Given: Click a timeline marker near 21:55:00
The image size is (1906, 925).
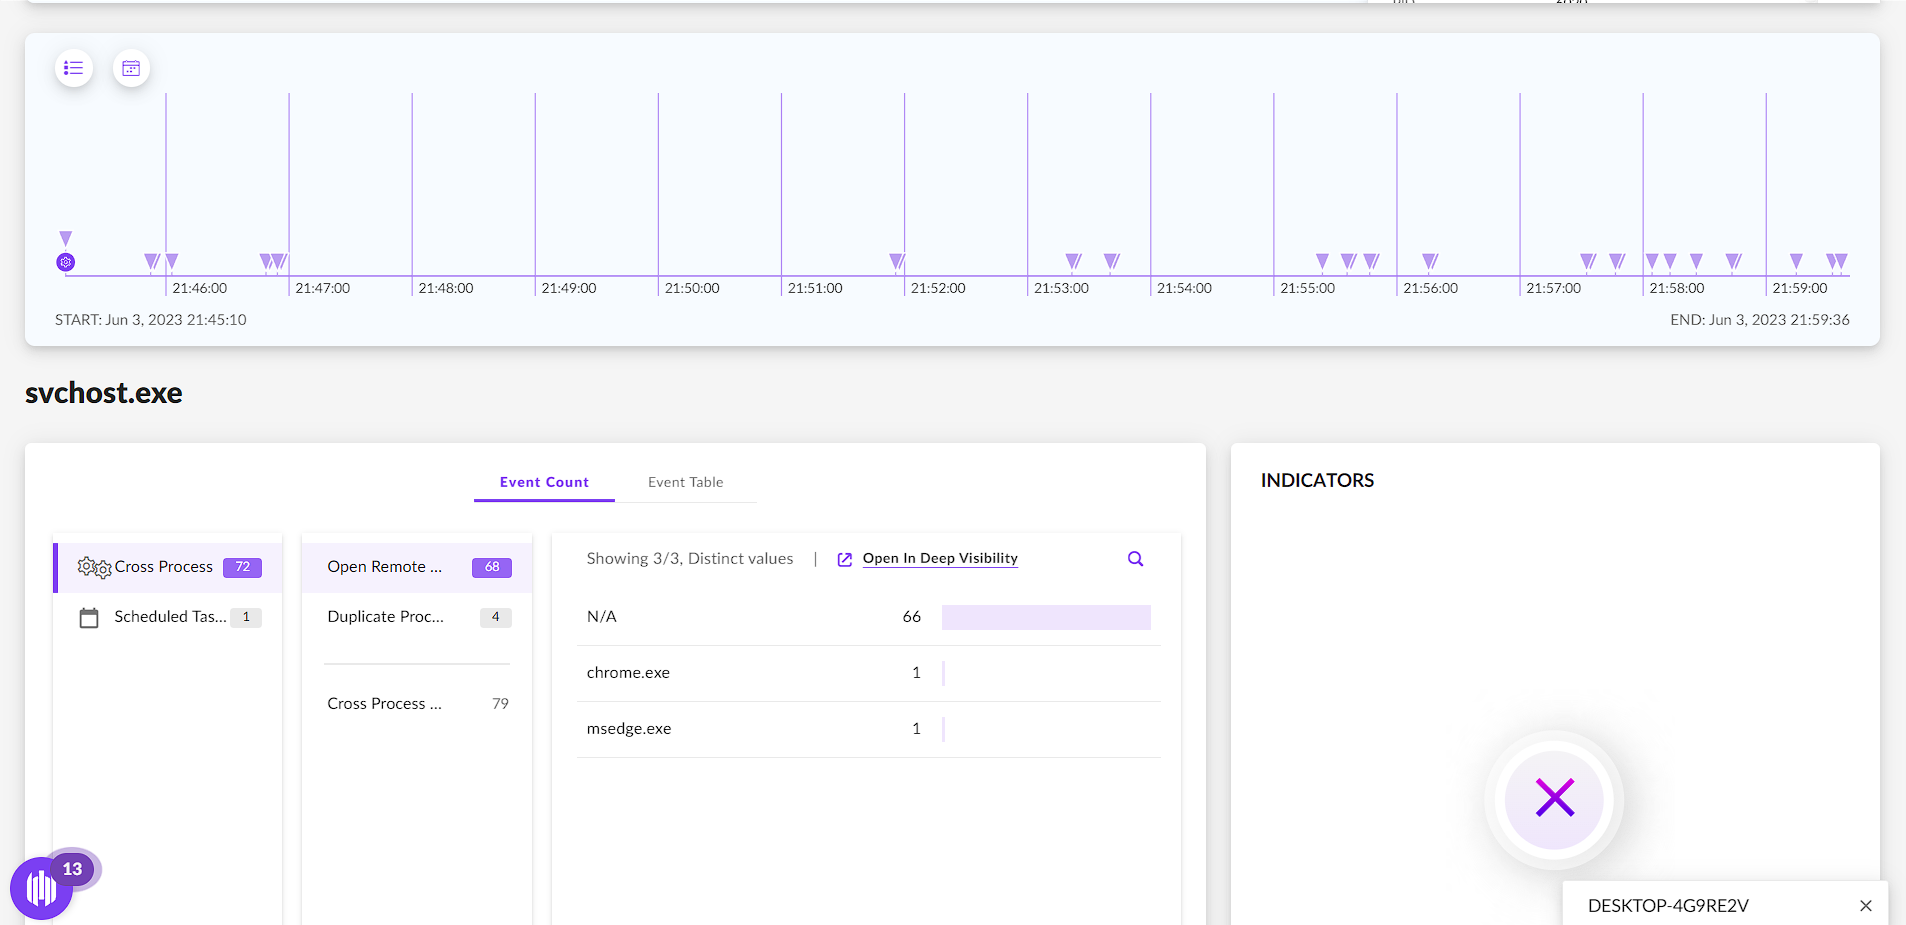Looking at the screenshot, I should click(x=1322, y=261).
